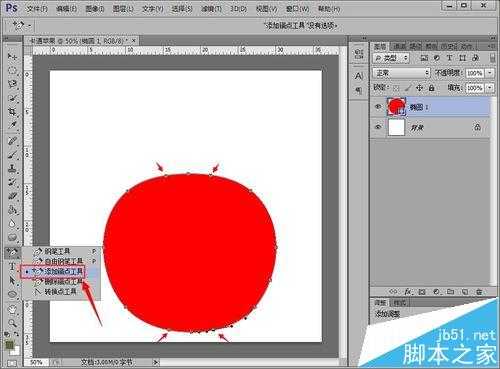Choose 转换点工具 from flyout
This screenshot has height=369, width=500.
click(61, 292)
